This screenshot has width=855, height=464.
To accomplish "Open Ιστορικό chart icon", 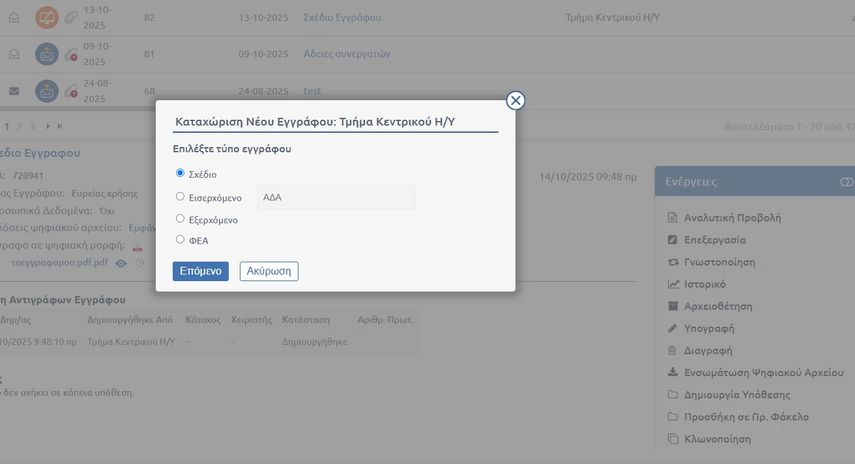I will coord(673,284).
